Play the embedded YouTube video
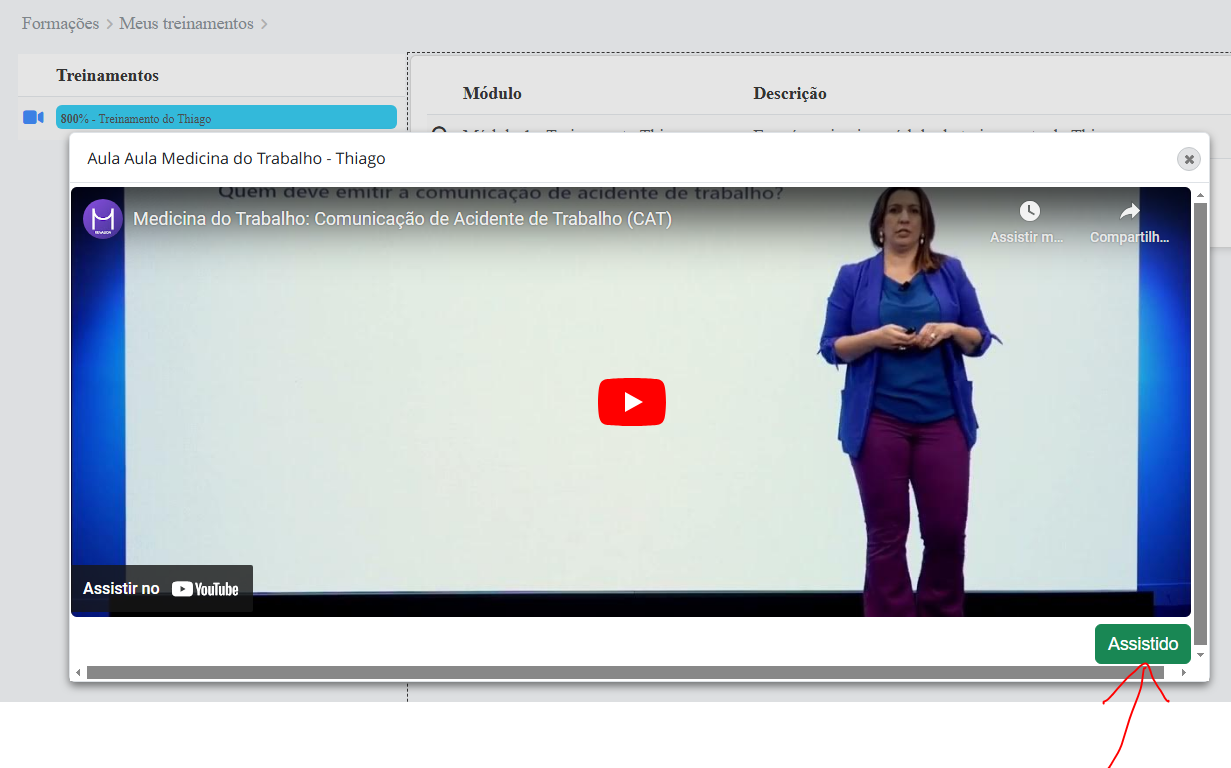The width and height of the screenshot is (1231, 768). click(x=631, y=402)
